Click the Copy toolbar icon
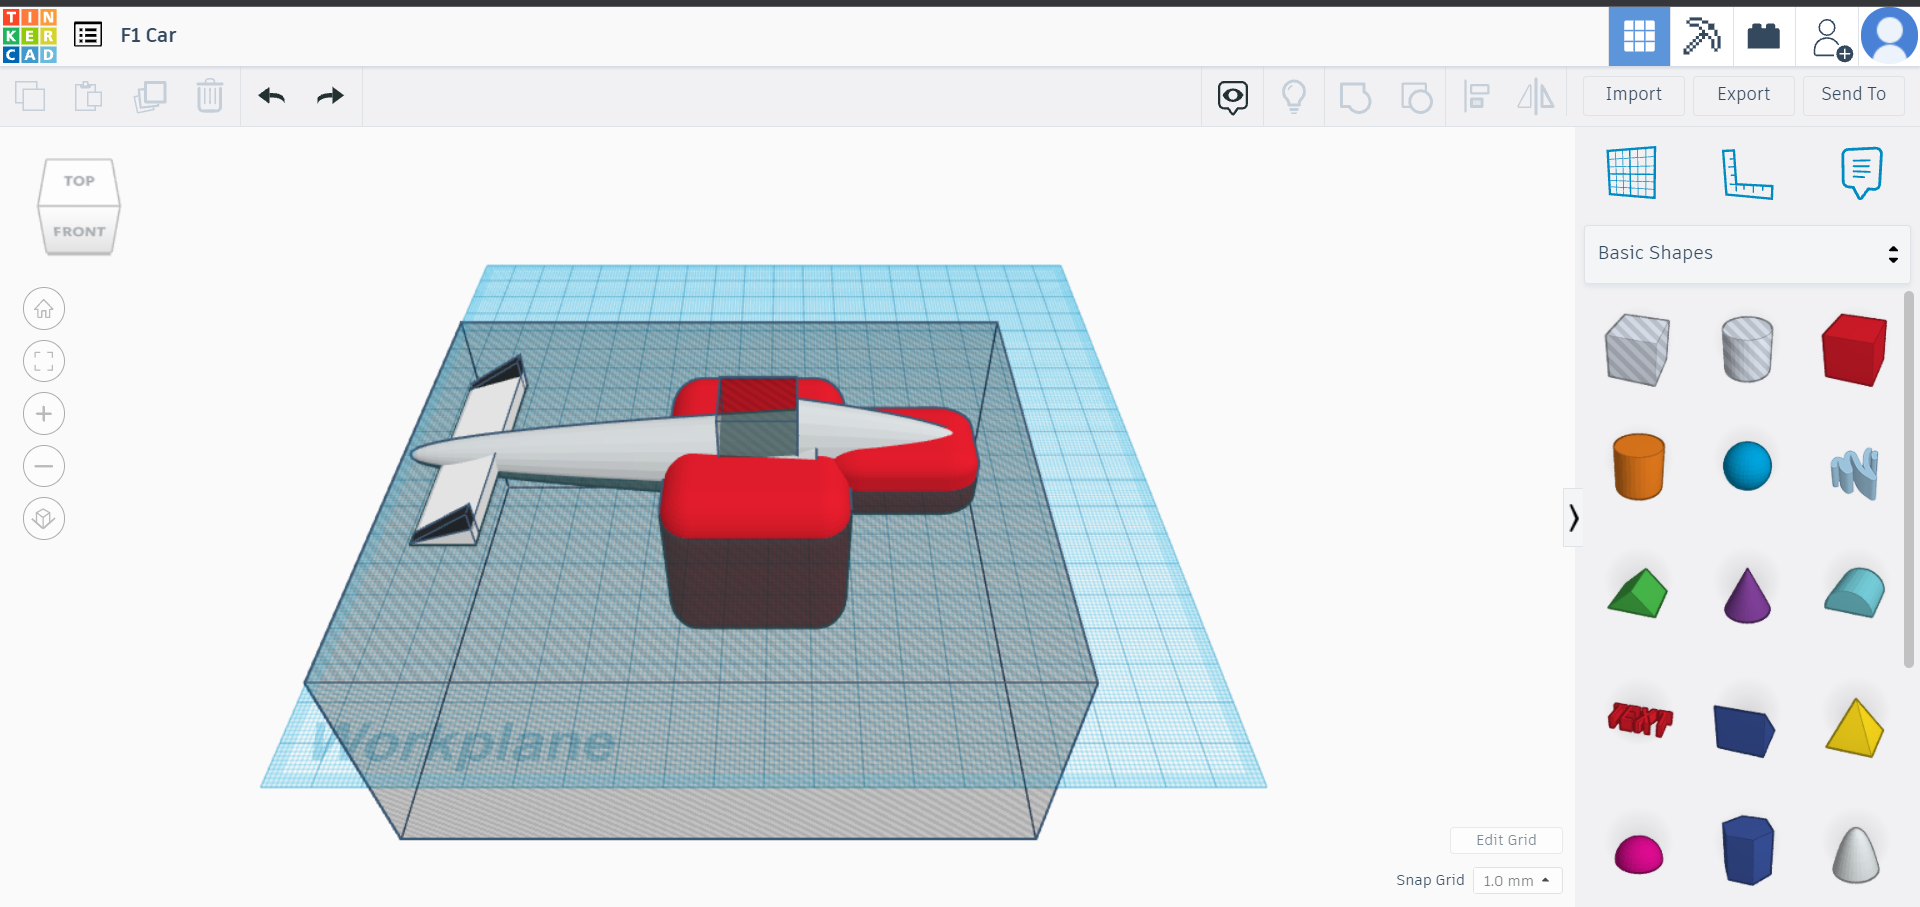The width and height of the screenshot is (1920, 907). (30, 96)
